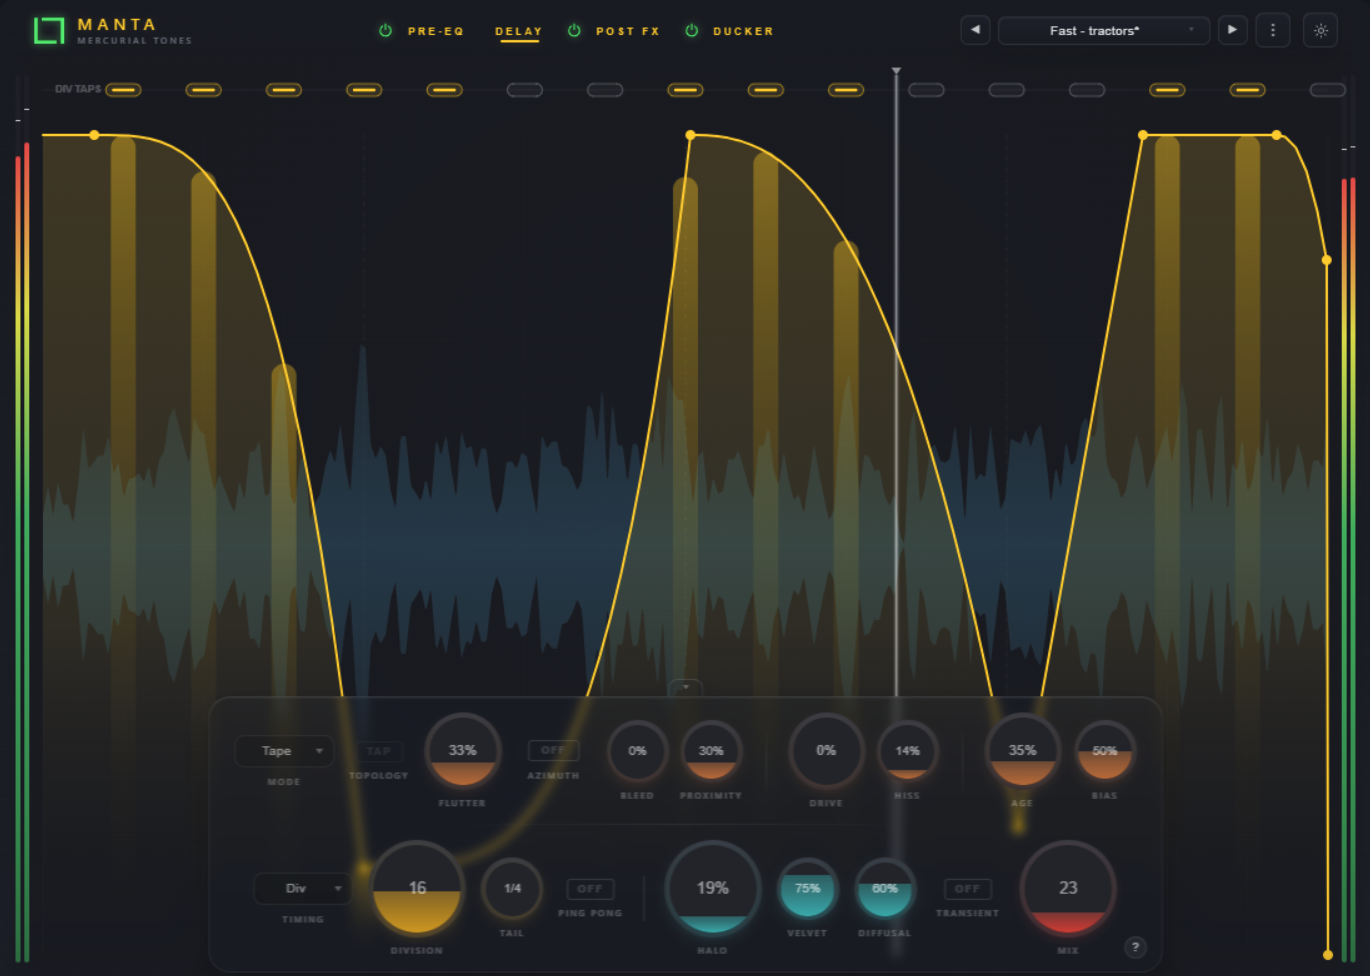Viewport: 1370px width, 976px height.
Task: Load the next preset with the right arrow
Action: [x=1232, y=30]
